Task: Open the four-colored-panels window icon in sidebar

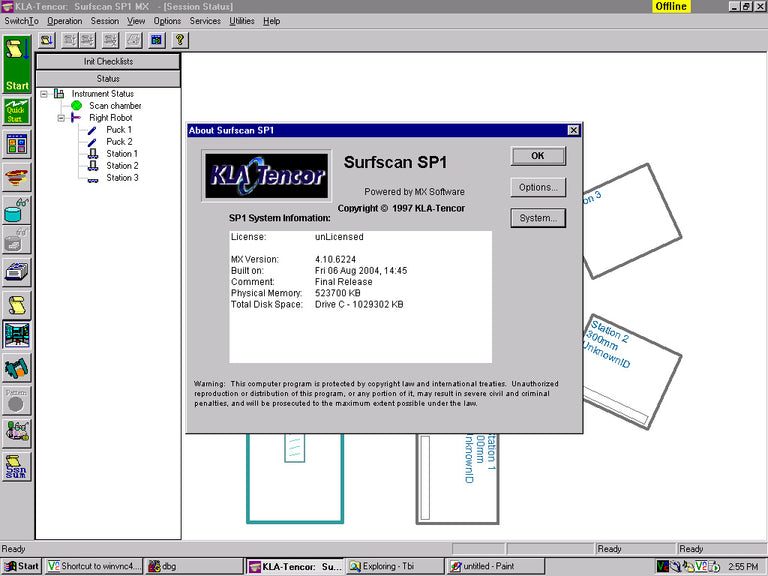Action: click(x=17, y=144)
